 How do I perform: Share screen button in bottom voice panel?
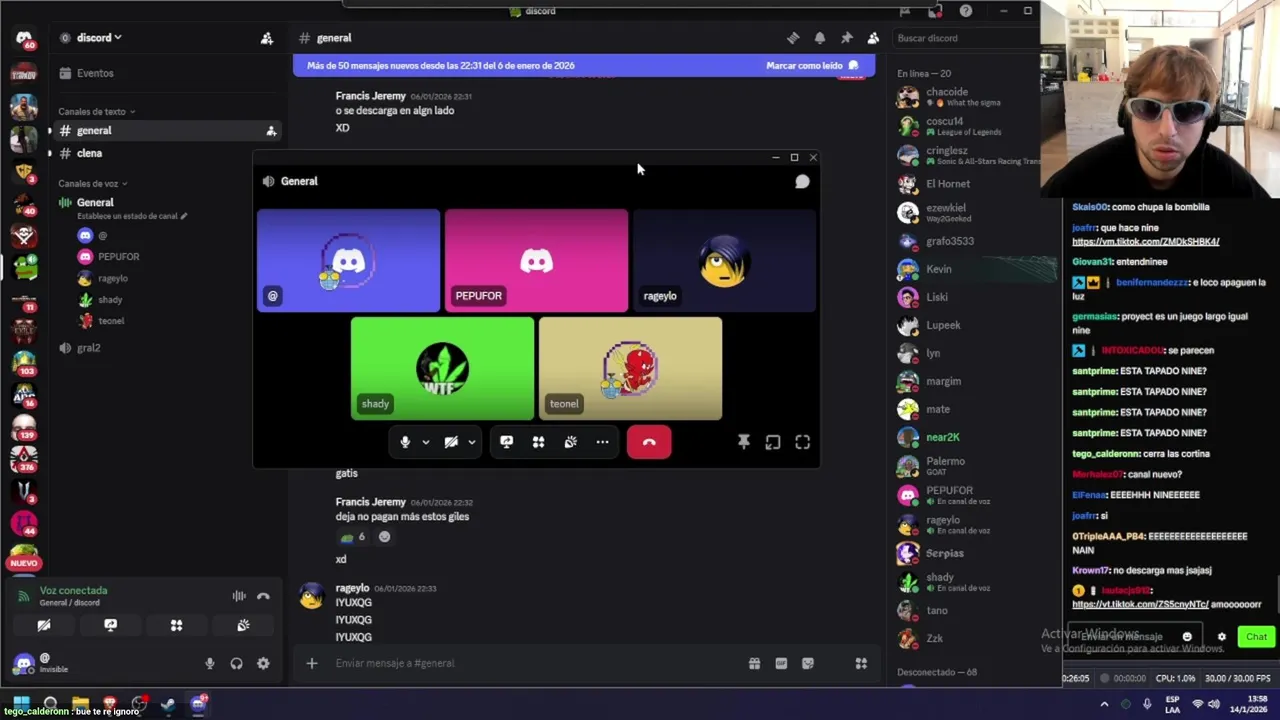tap(110, 625)
